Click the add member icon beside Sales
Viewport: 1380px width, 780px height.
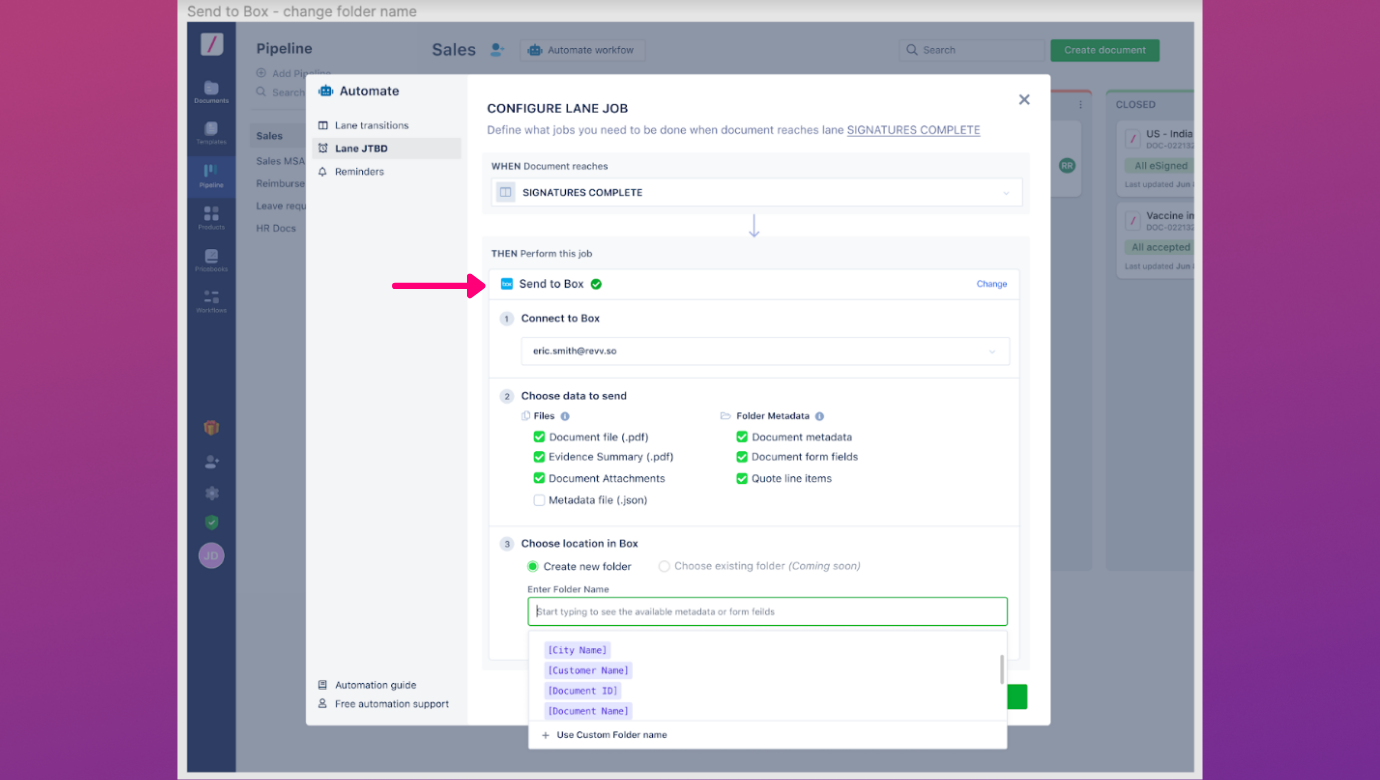[497, 50]
